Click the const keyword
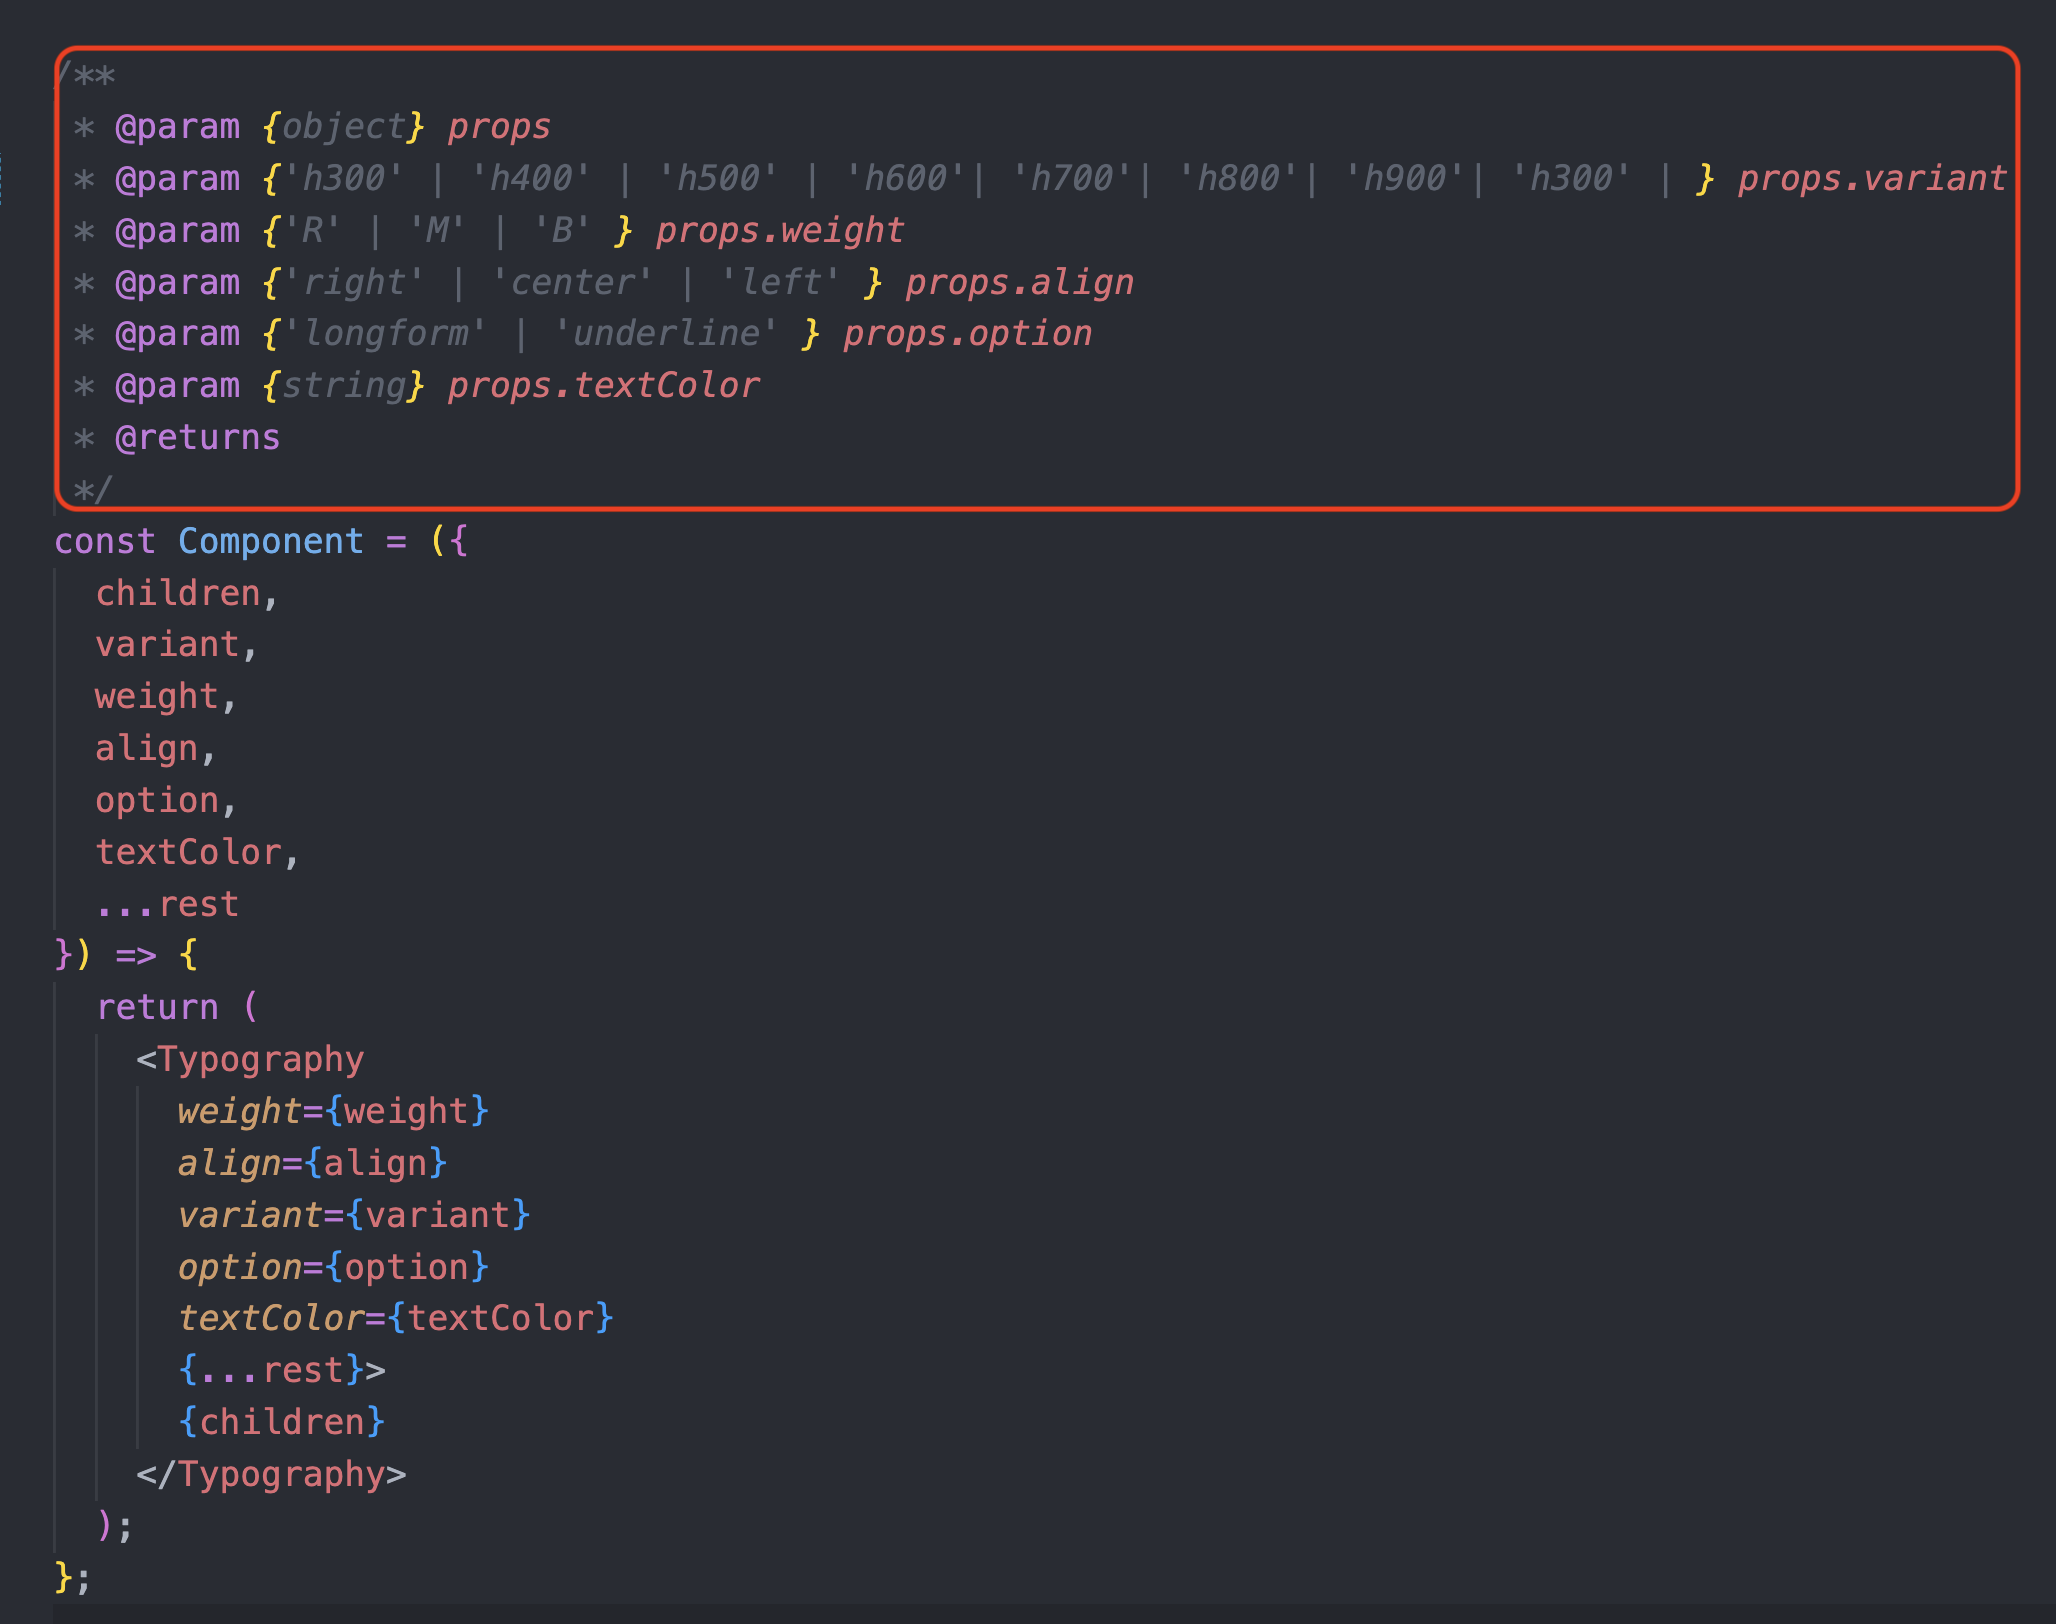2056x1624 pixels. [x=104, y=541]
